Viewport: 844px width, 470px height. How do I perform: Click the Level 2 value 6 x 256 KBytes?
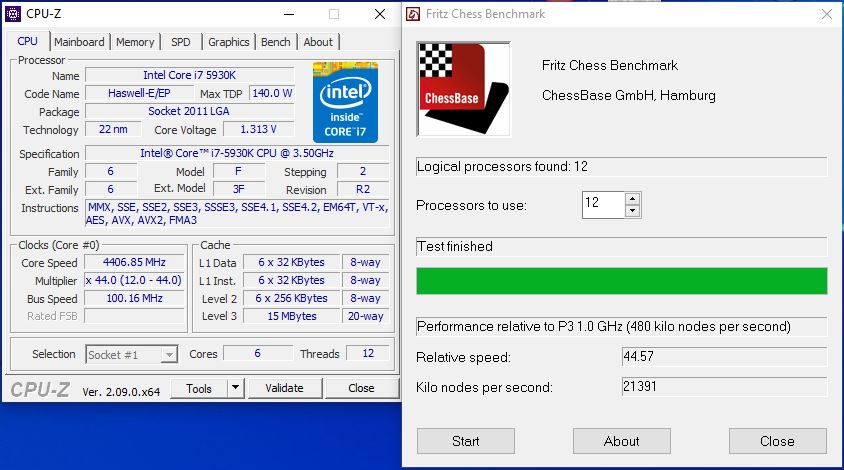coord(291,298)
